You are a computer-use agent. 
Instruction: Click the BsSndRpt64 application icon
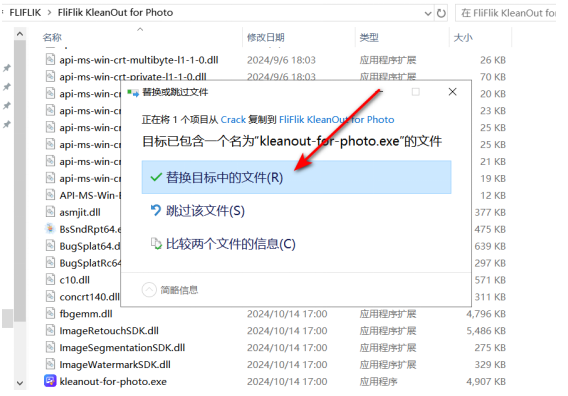pos(50,229)
